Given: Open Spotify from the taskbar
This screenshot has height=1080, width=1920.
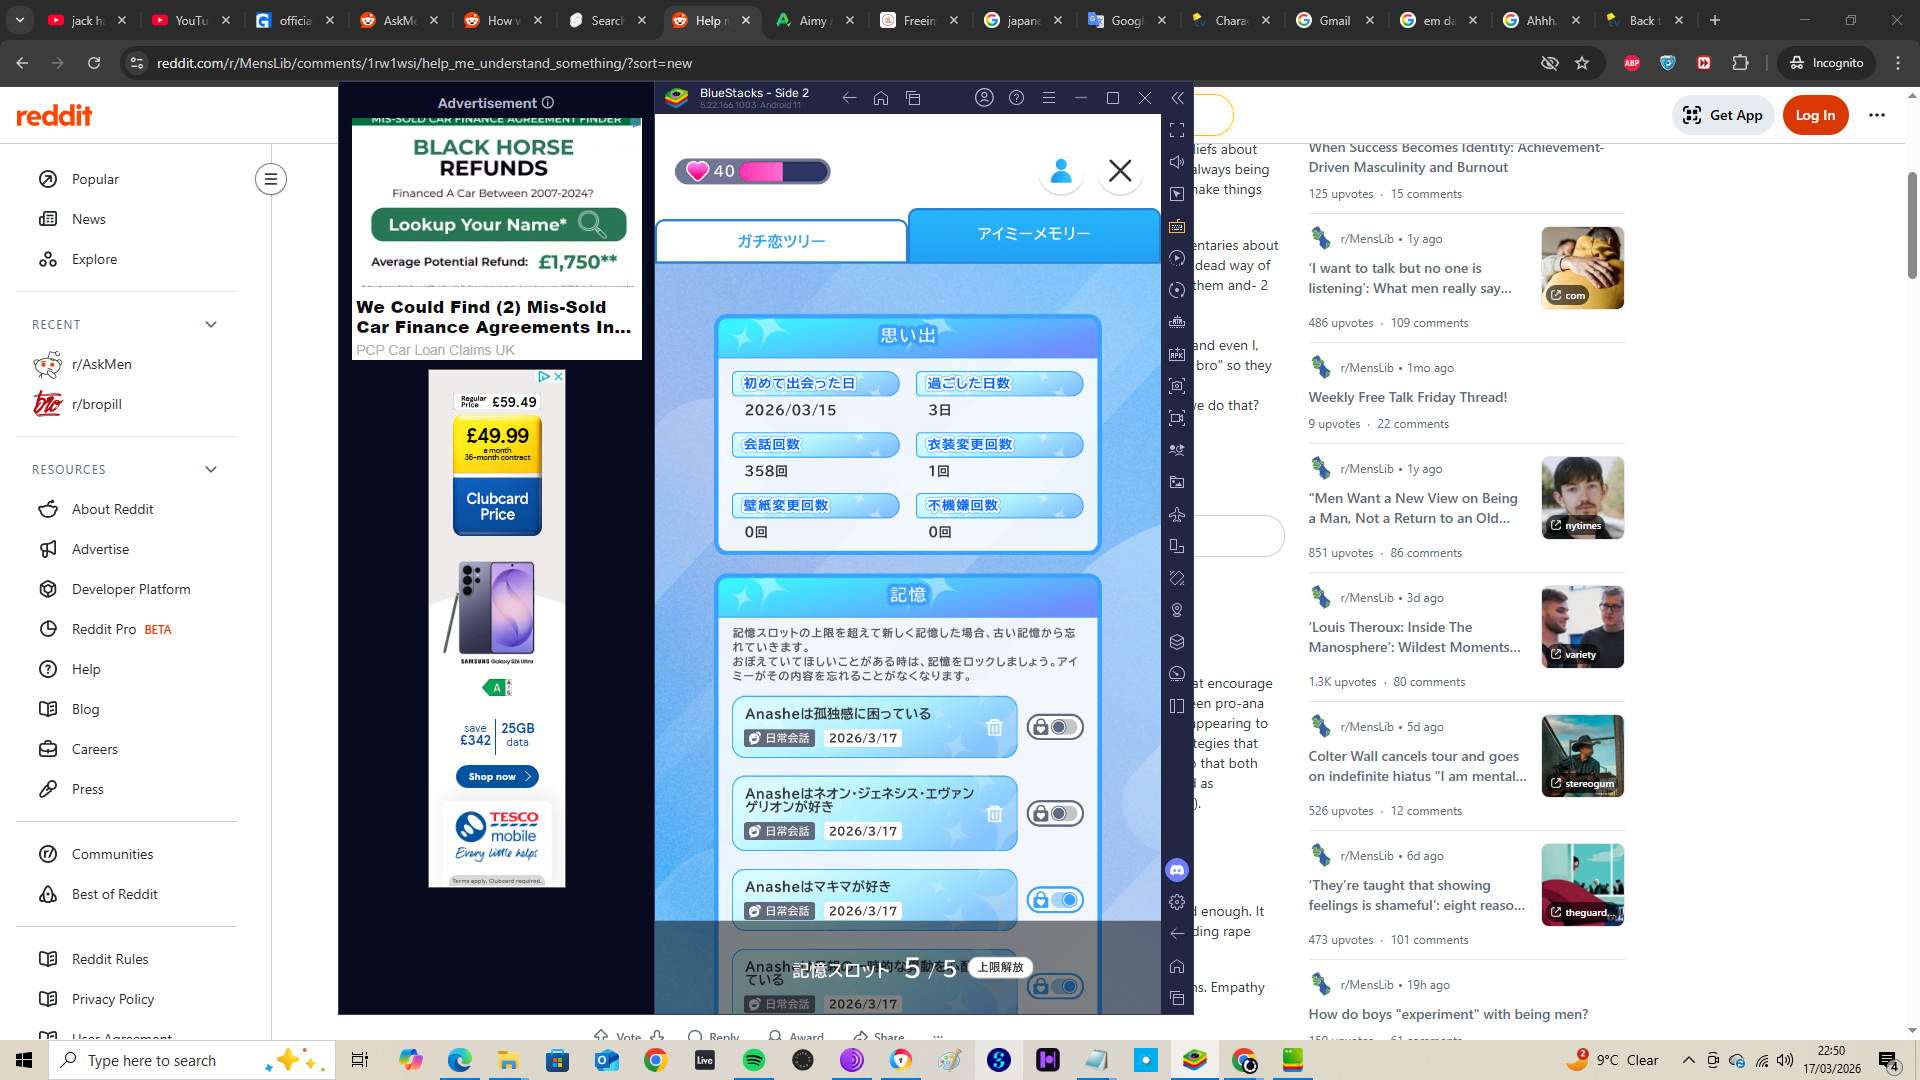Looking at the screenshot, I should coord(754,1060).
